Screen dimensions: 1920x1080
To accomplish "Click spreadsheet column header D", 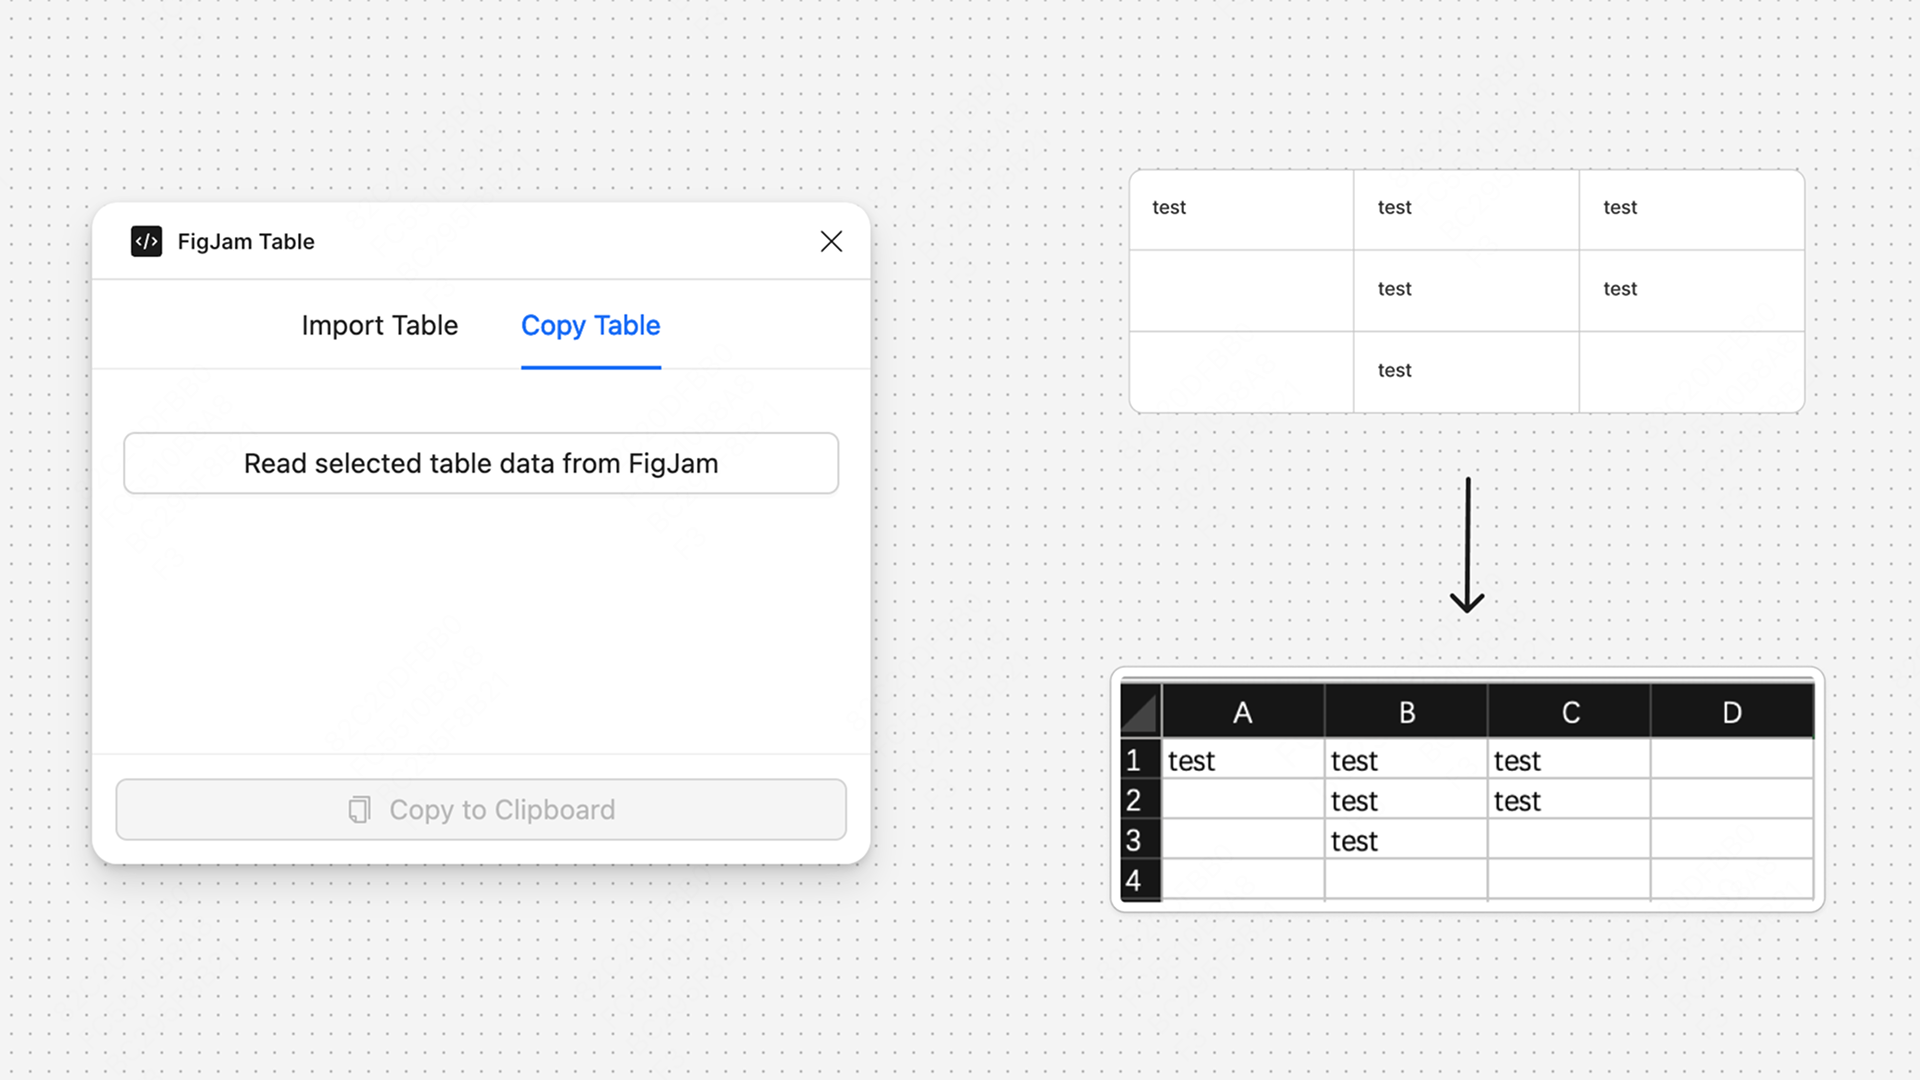I will (x=1732, y=712).
